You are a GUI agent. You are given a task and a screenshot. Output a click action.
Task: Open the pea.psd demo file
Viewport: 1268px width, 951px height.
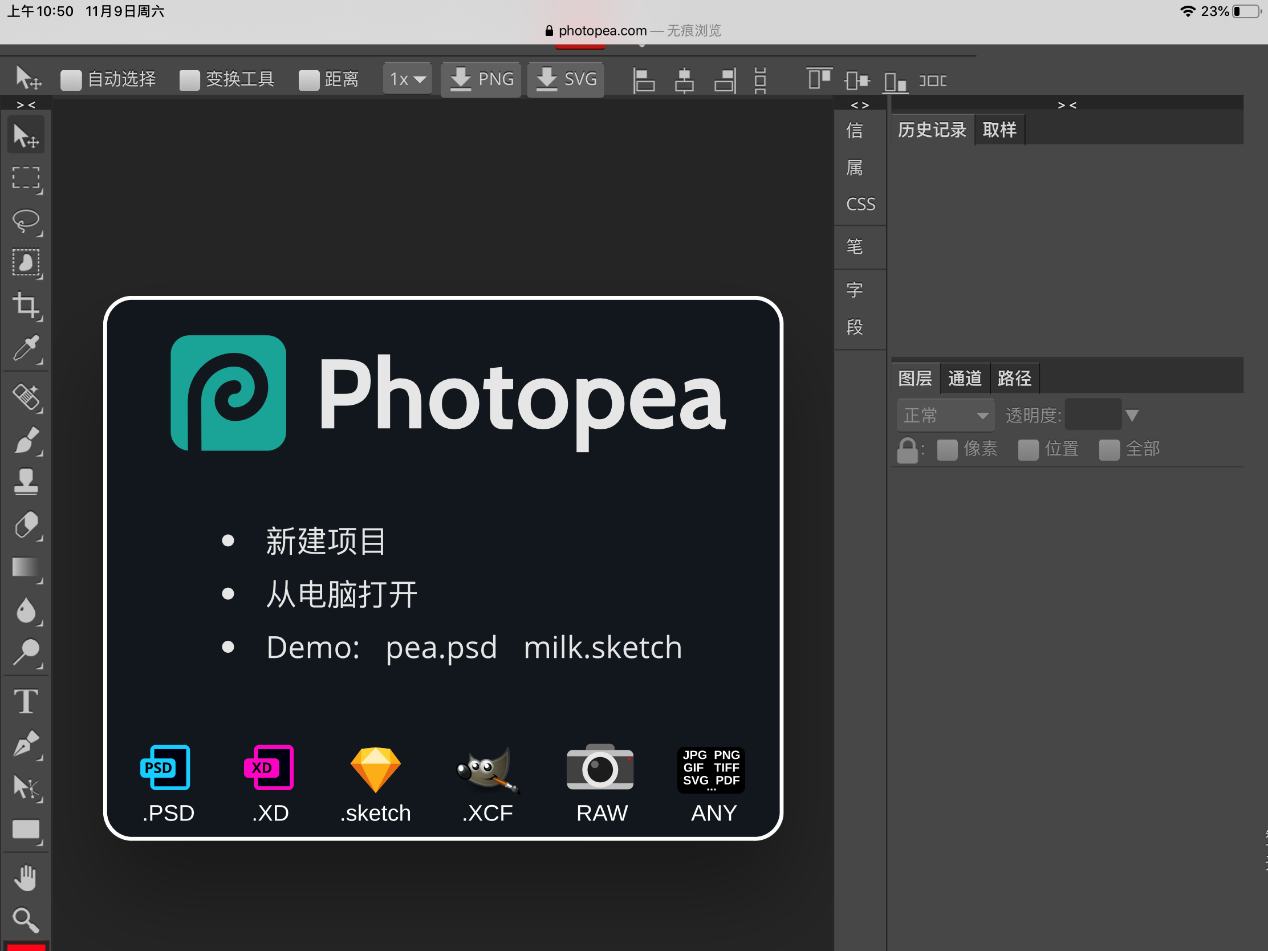click(441, 648)
